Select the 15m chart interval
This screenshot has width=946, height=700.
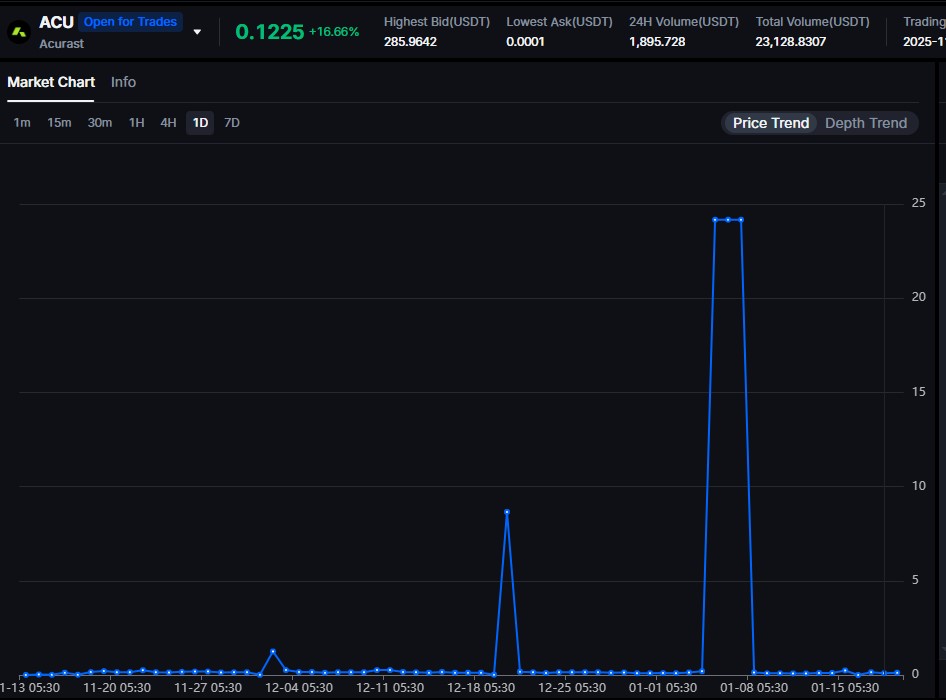[60, 123]
